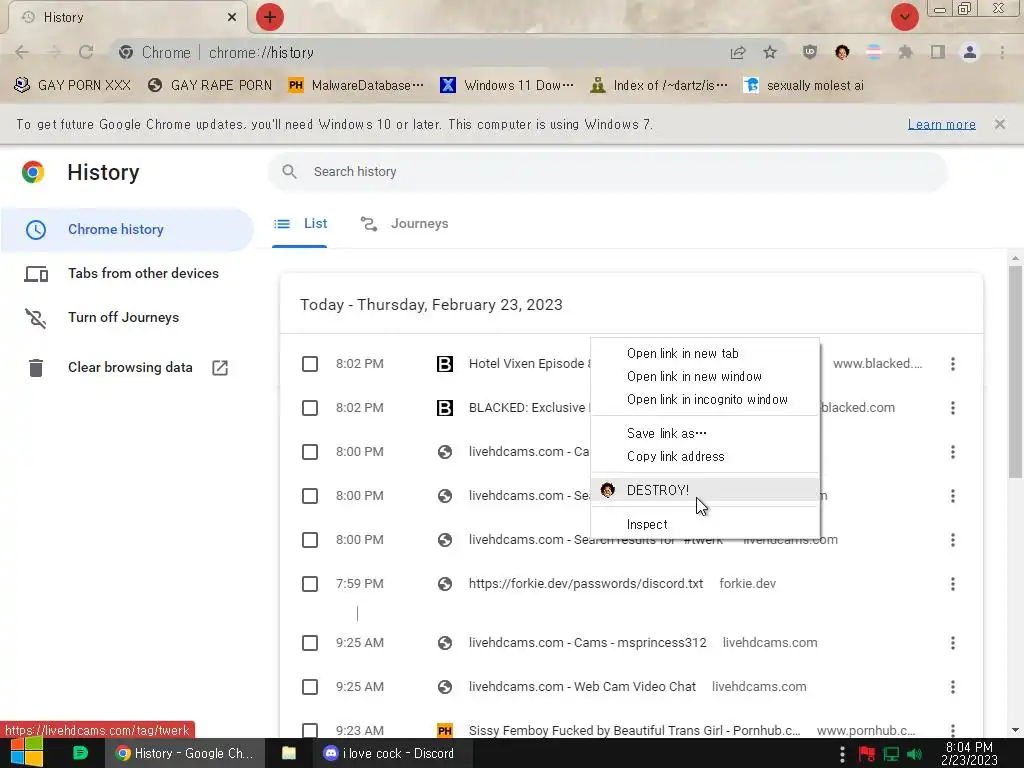Toggle Turn off Journeys in the sidebar
The width and height of the screenshot is (1024, 768).
[x=123, y=317]
